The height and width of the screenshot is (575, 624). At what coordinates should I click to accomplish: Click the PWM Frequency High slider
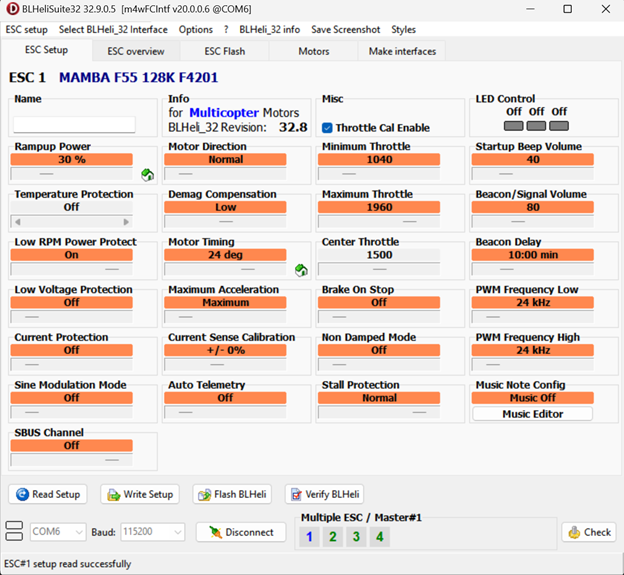pyautogui.click(x=532, y=364)
